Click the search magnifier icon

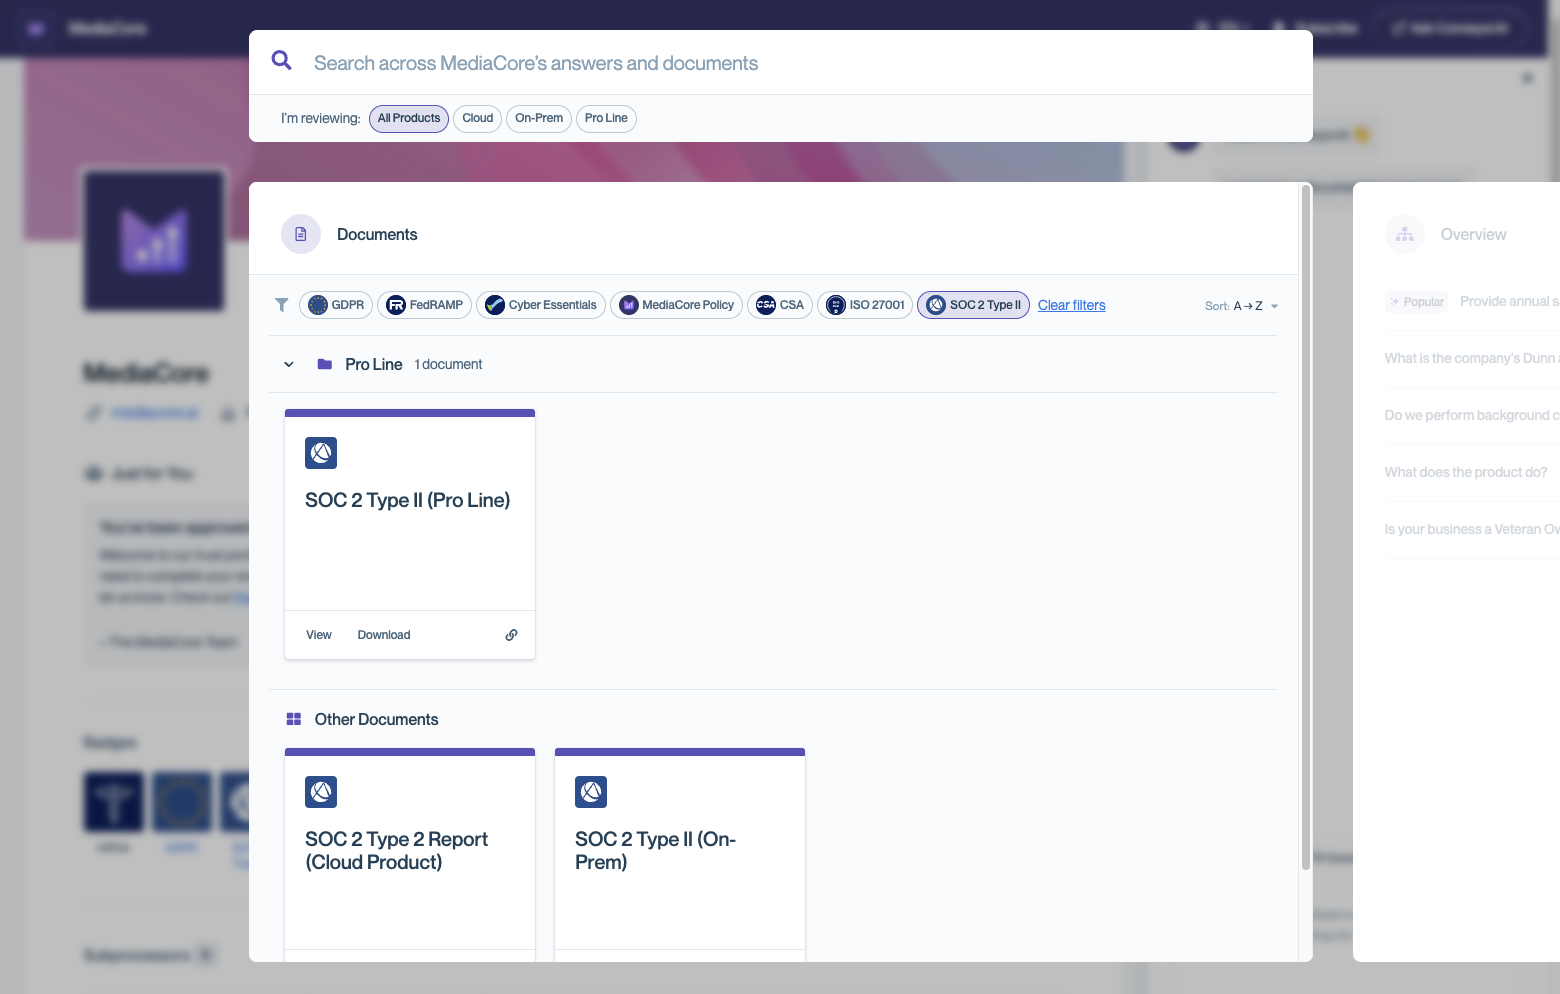pyautogui.click(x=282, y=61)
